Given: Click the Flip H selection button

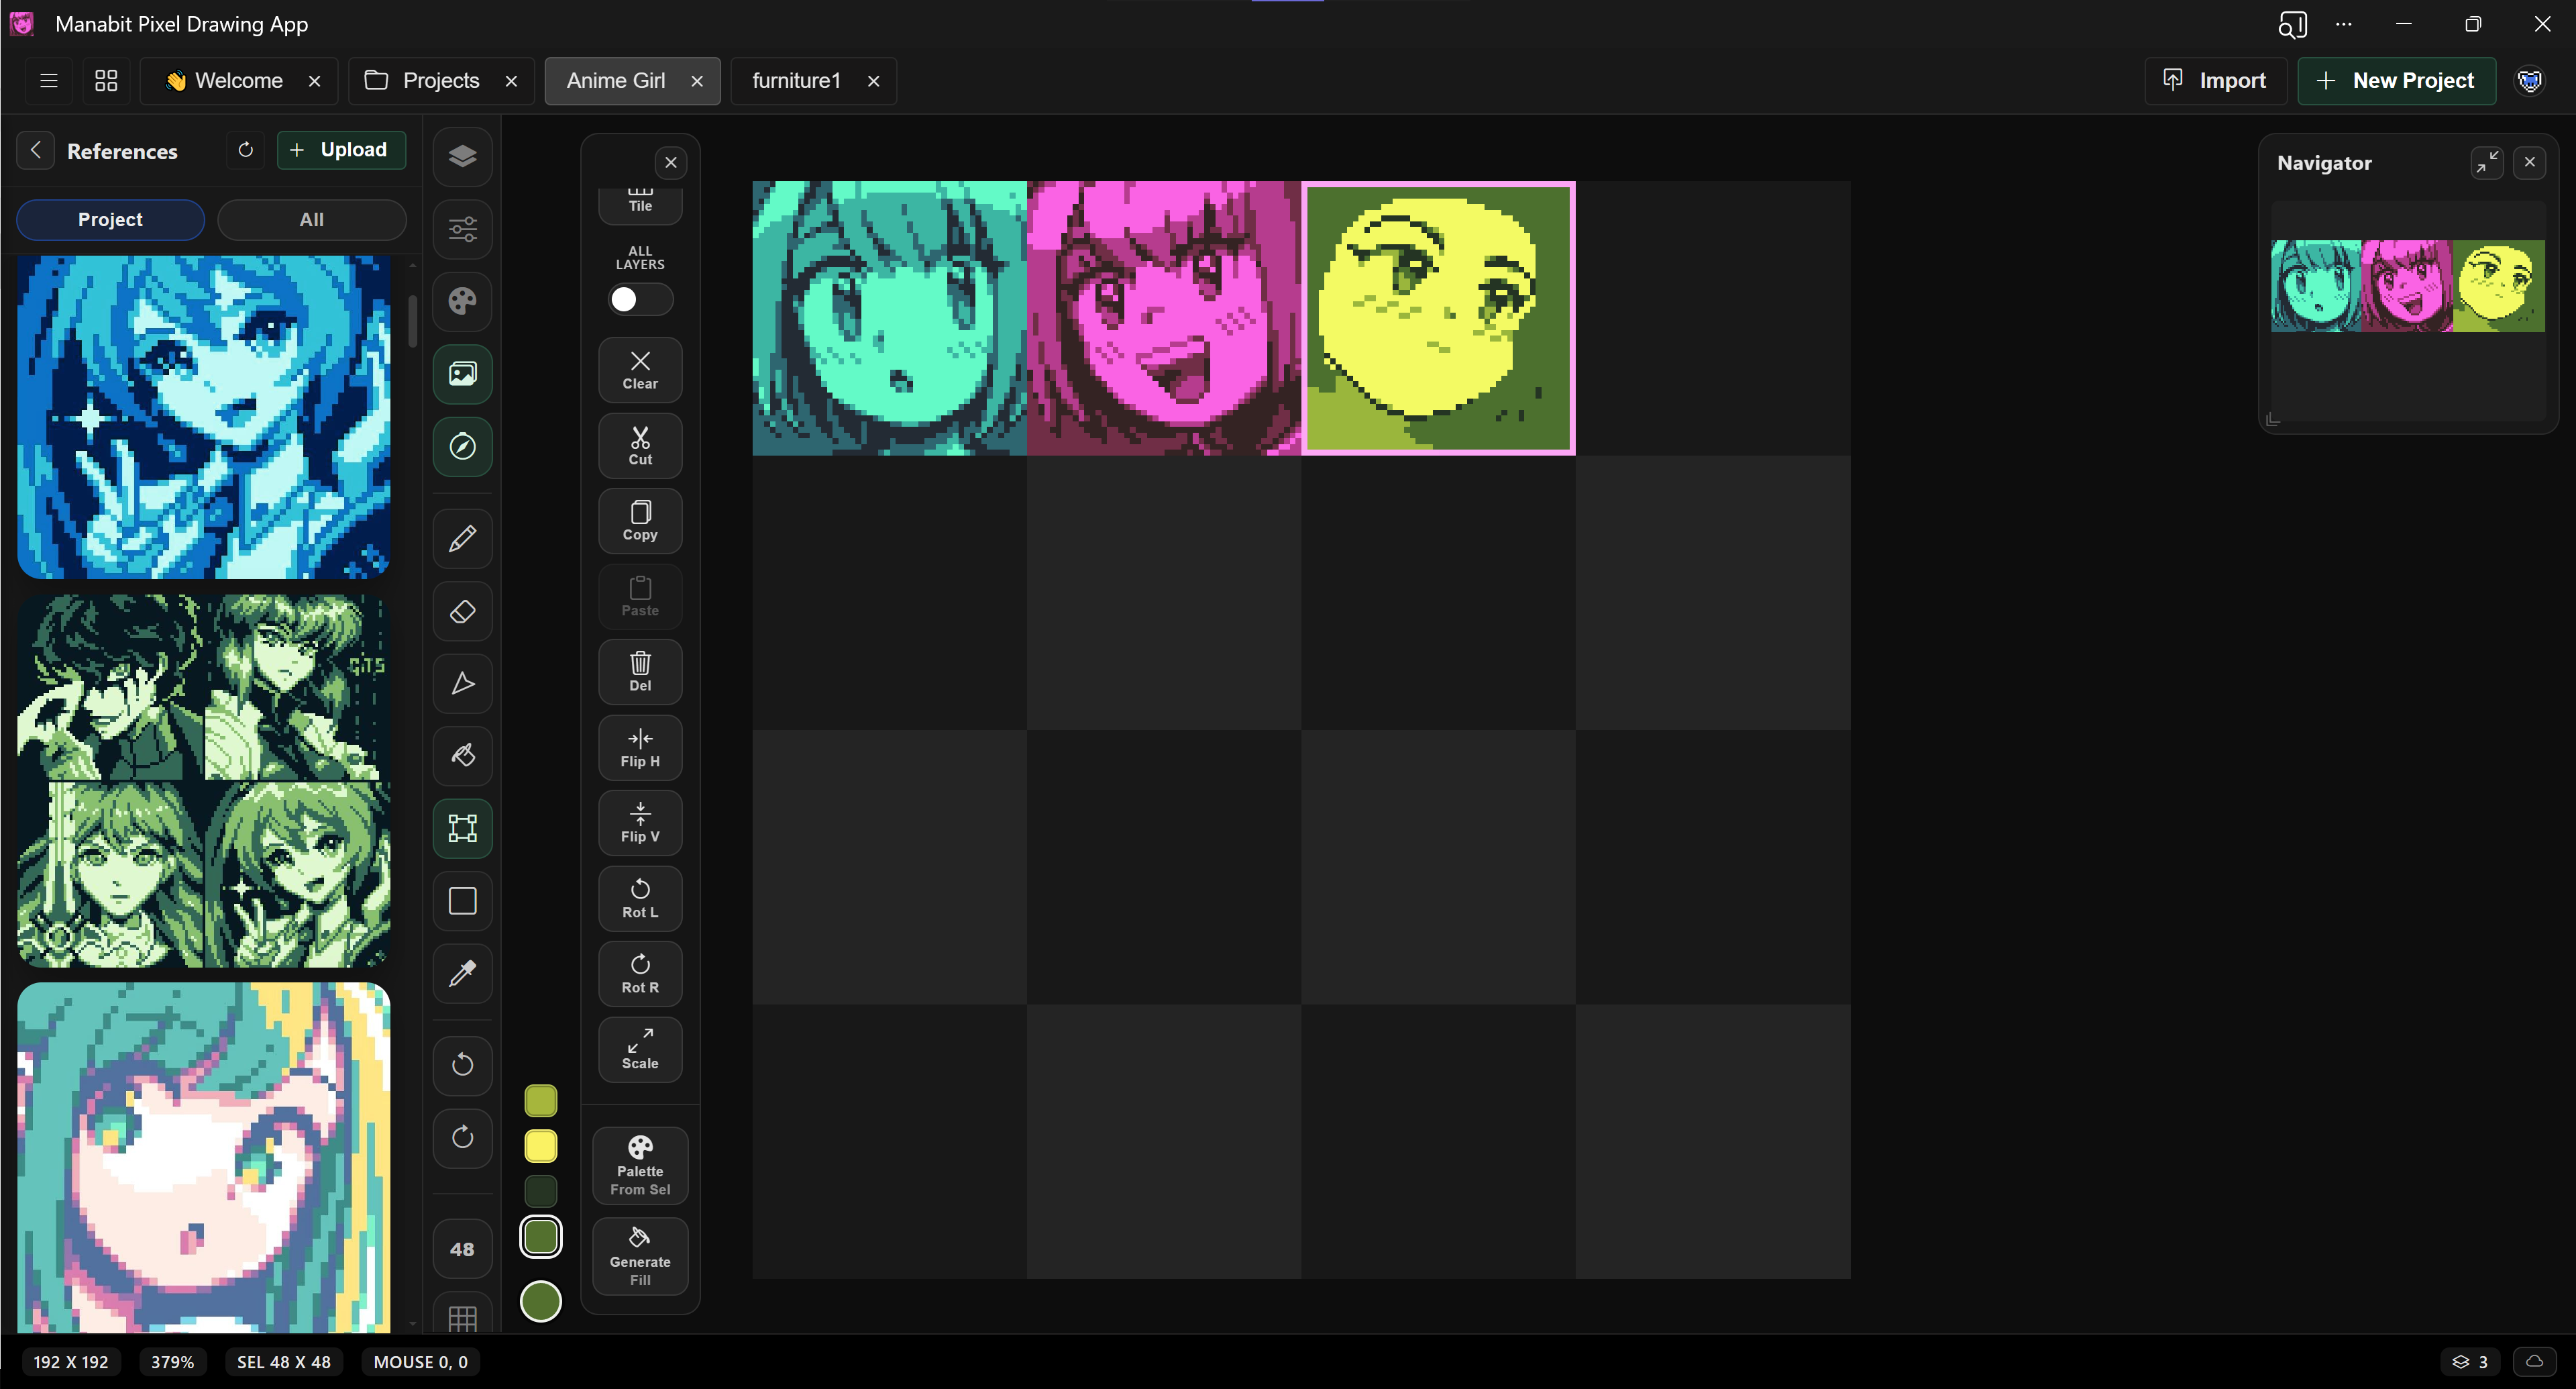Looking at the screenshot, I should pos(639,747).
